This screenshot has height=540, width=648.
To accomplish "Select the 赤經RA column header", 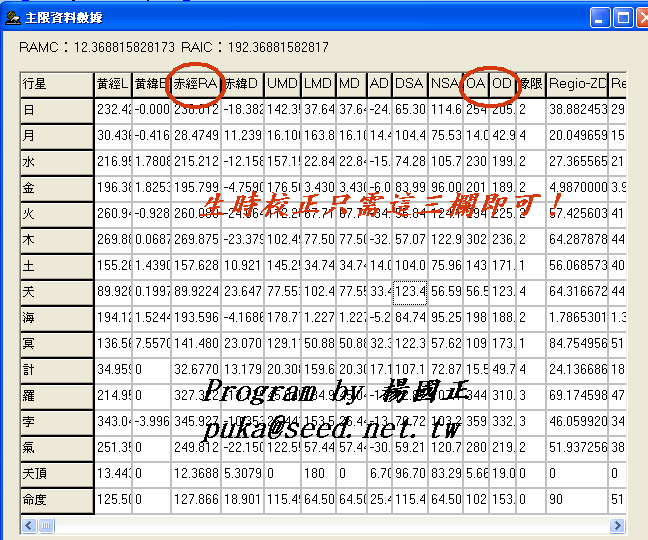I will click(194, 84).
